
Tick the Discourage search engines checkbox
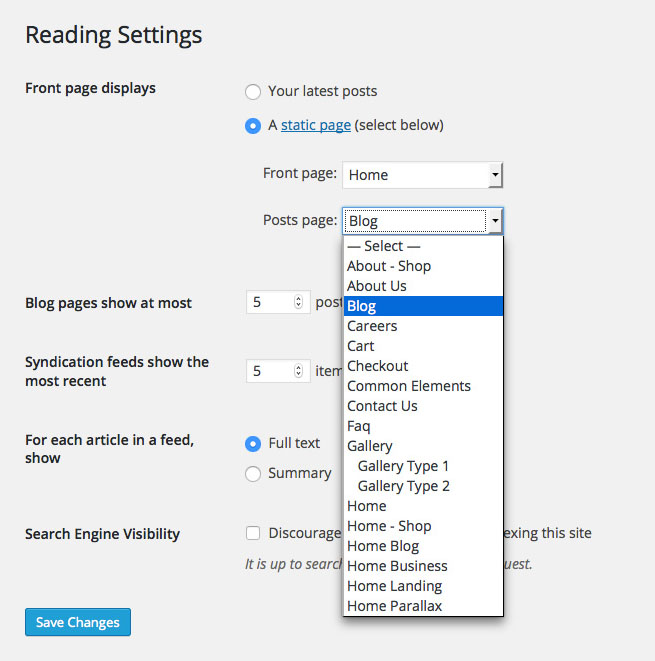point(253,533)
